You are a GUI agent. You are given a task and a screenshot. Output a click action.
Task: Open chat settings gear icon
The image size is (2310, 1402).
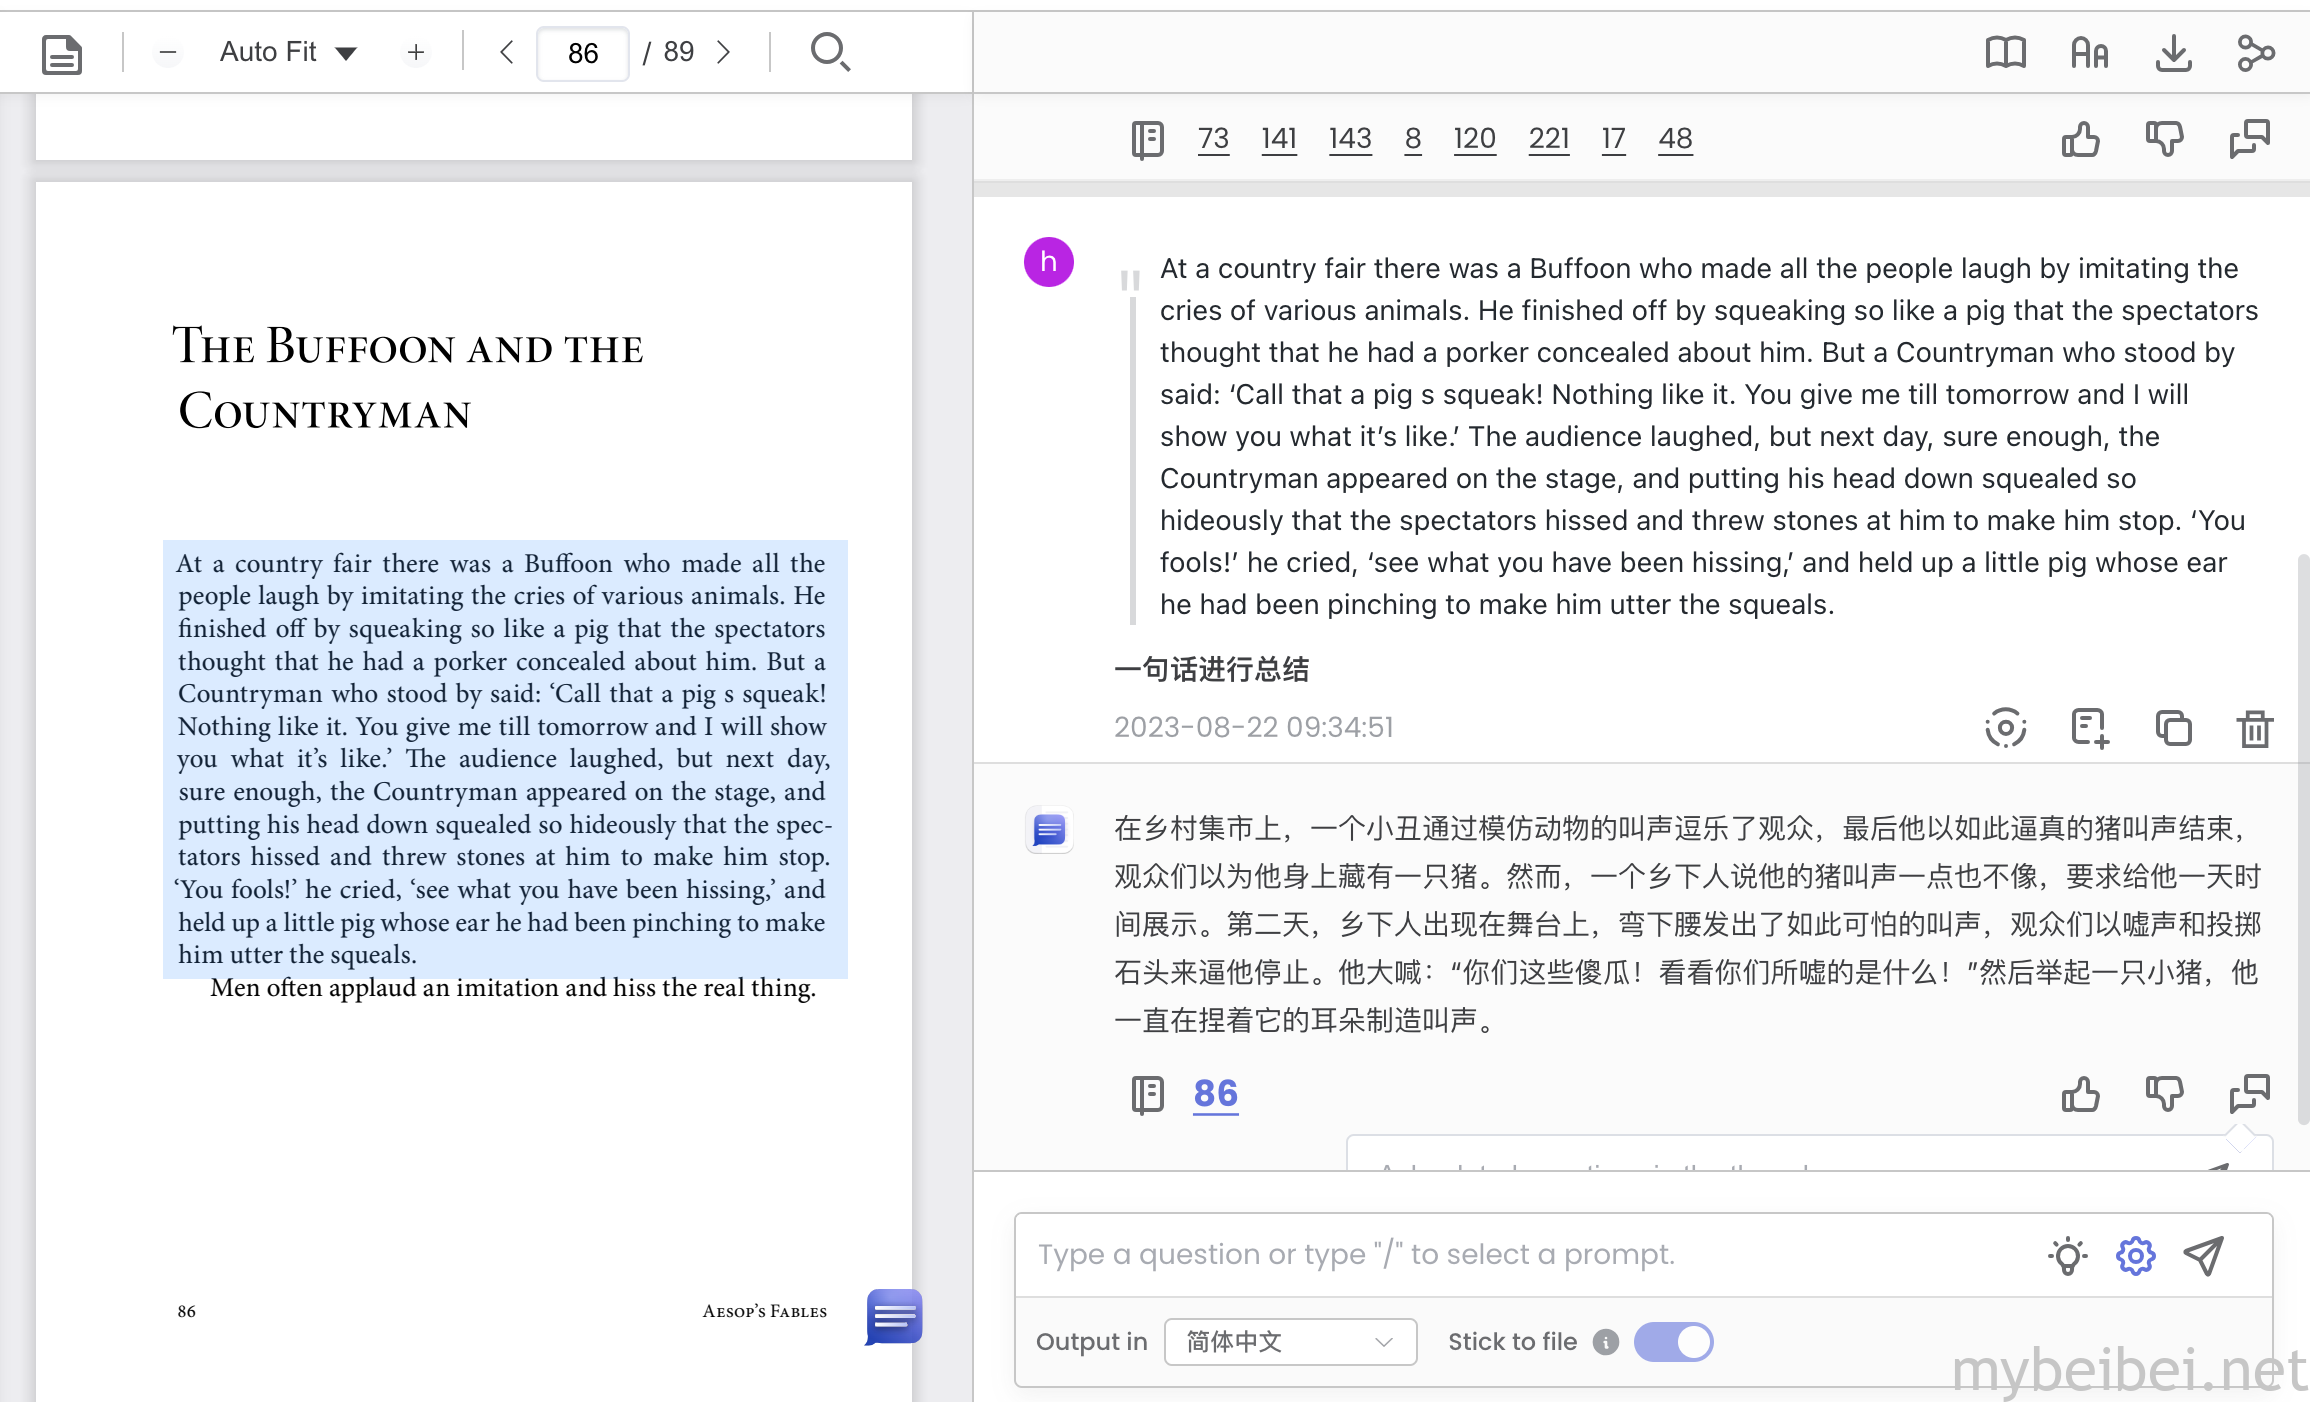2135,1255
